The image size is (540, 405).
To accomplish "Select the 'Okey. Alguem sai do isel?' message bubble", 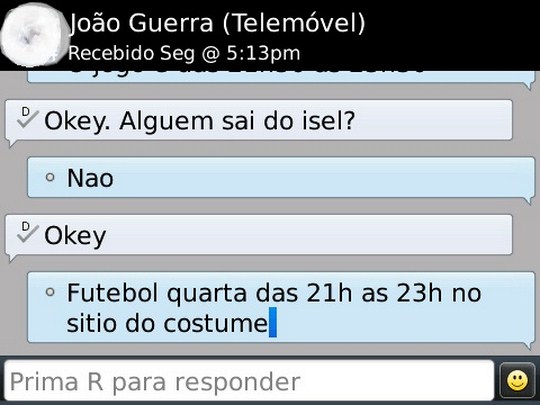I will 259,120.
